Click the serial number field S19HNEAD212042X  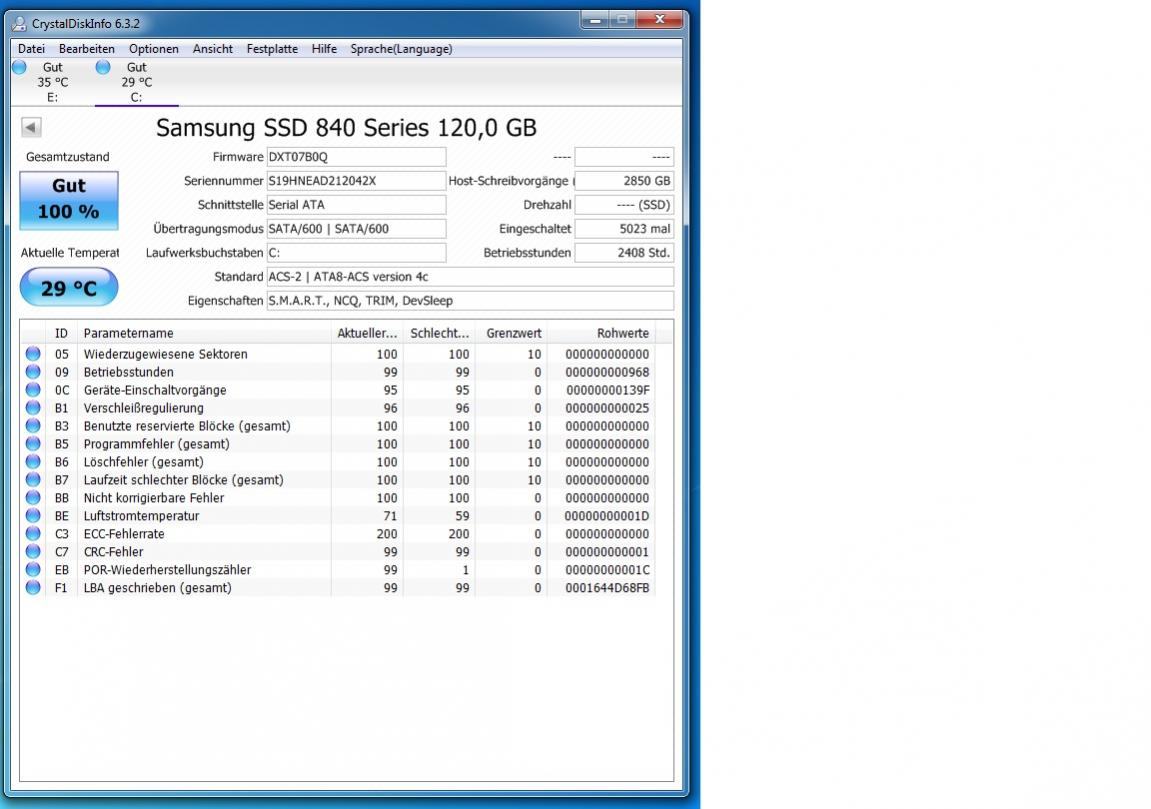[356, 181]
